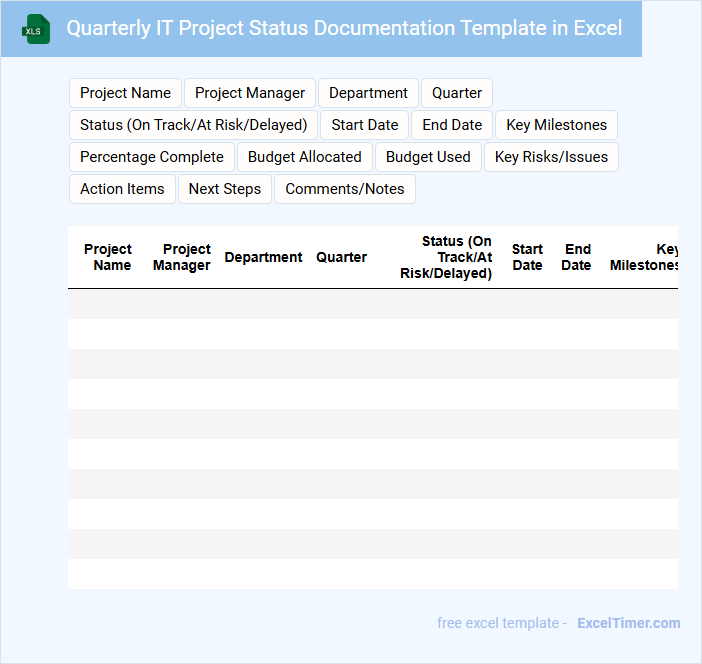Click the Project Name tag
Image resolution: width=702 pixels, height=664 pixels.
pyautogui.click(x=125, y=93)
